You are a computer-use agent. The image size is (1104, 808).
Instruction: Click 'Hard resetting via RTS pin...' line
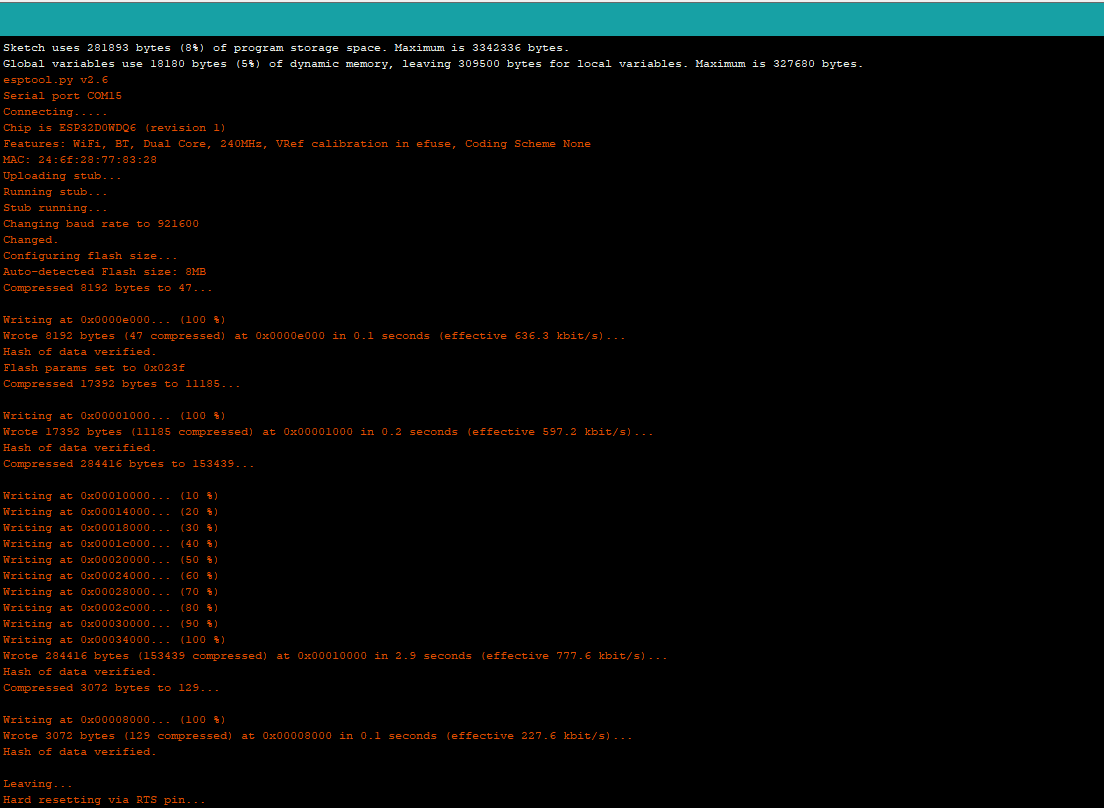(x=104, y=800)
